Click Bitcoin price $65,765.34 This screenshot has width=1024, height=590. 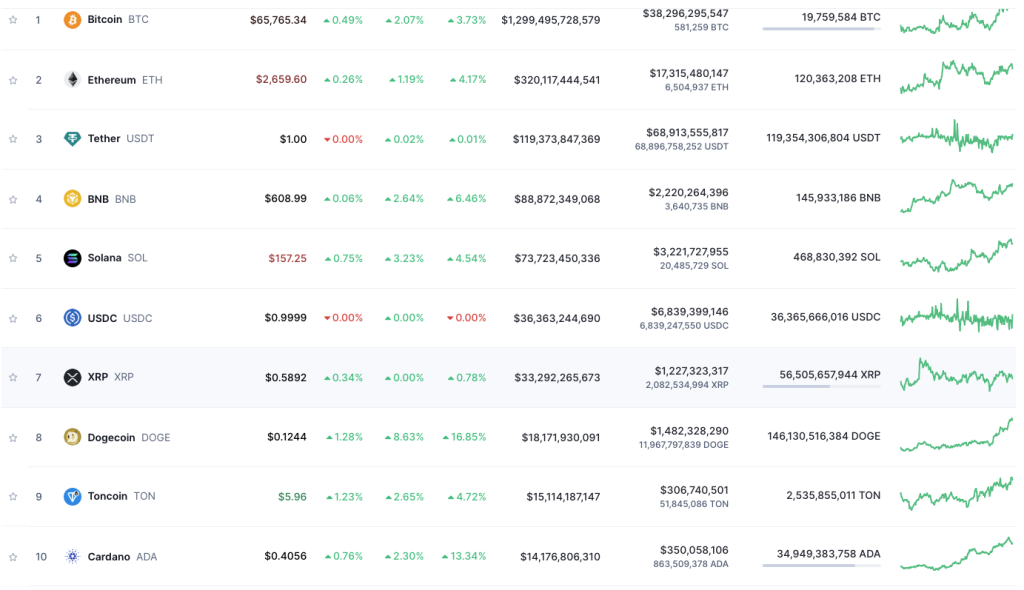coord(278,20)
